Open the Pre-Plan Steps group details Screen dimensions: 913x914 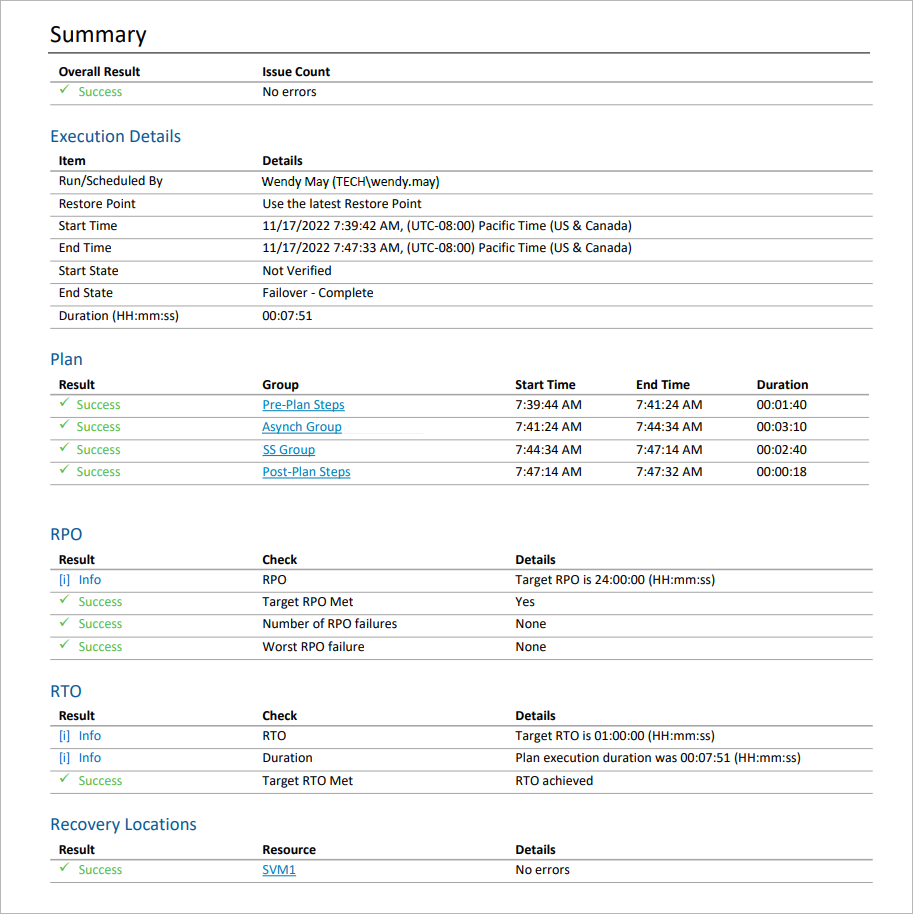[x=303, y=404]
